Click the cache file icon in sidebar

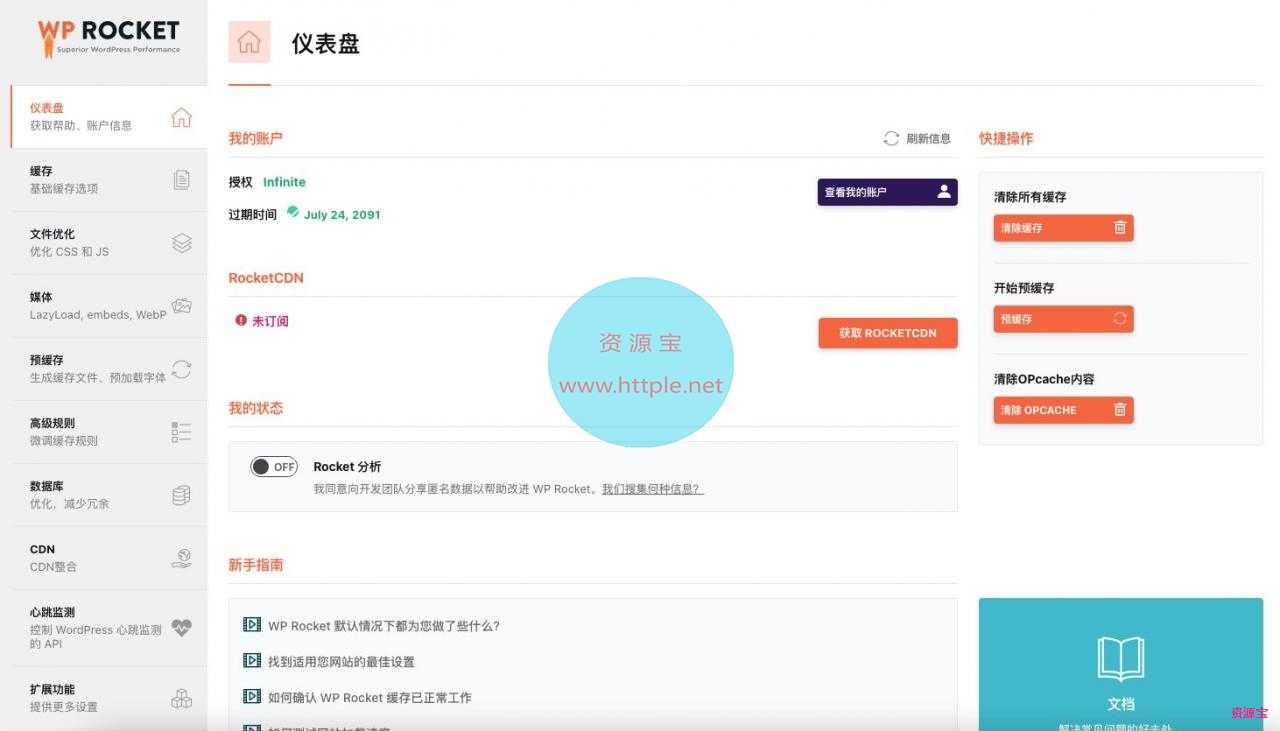coord(181,180)
